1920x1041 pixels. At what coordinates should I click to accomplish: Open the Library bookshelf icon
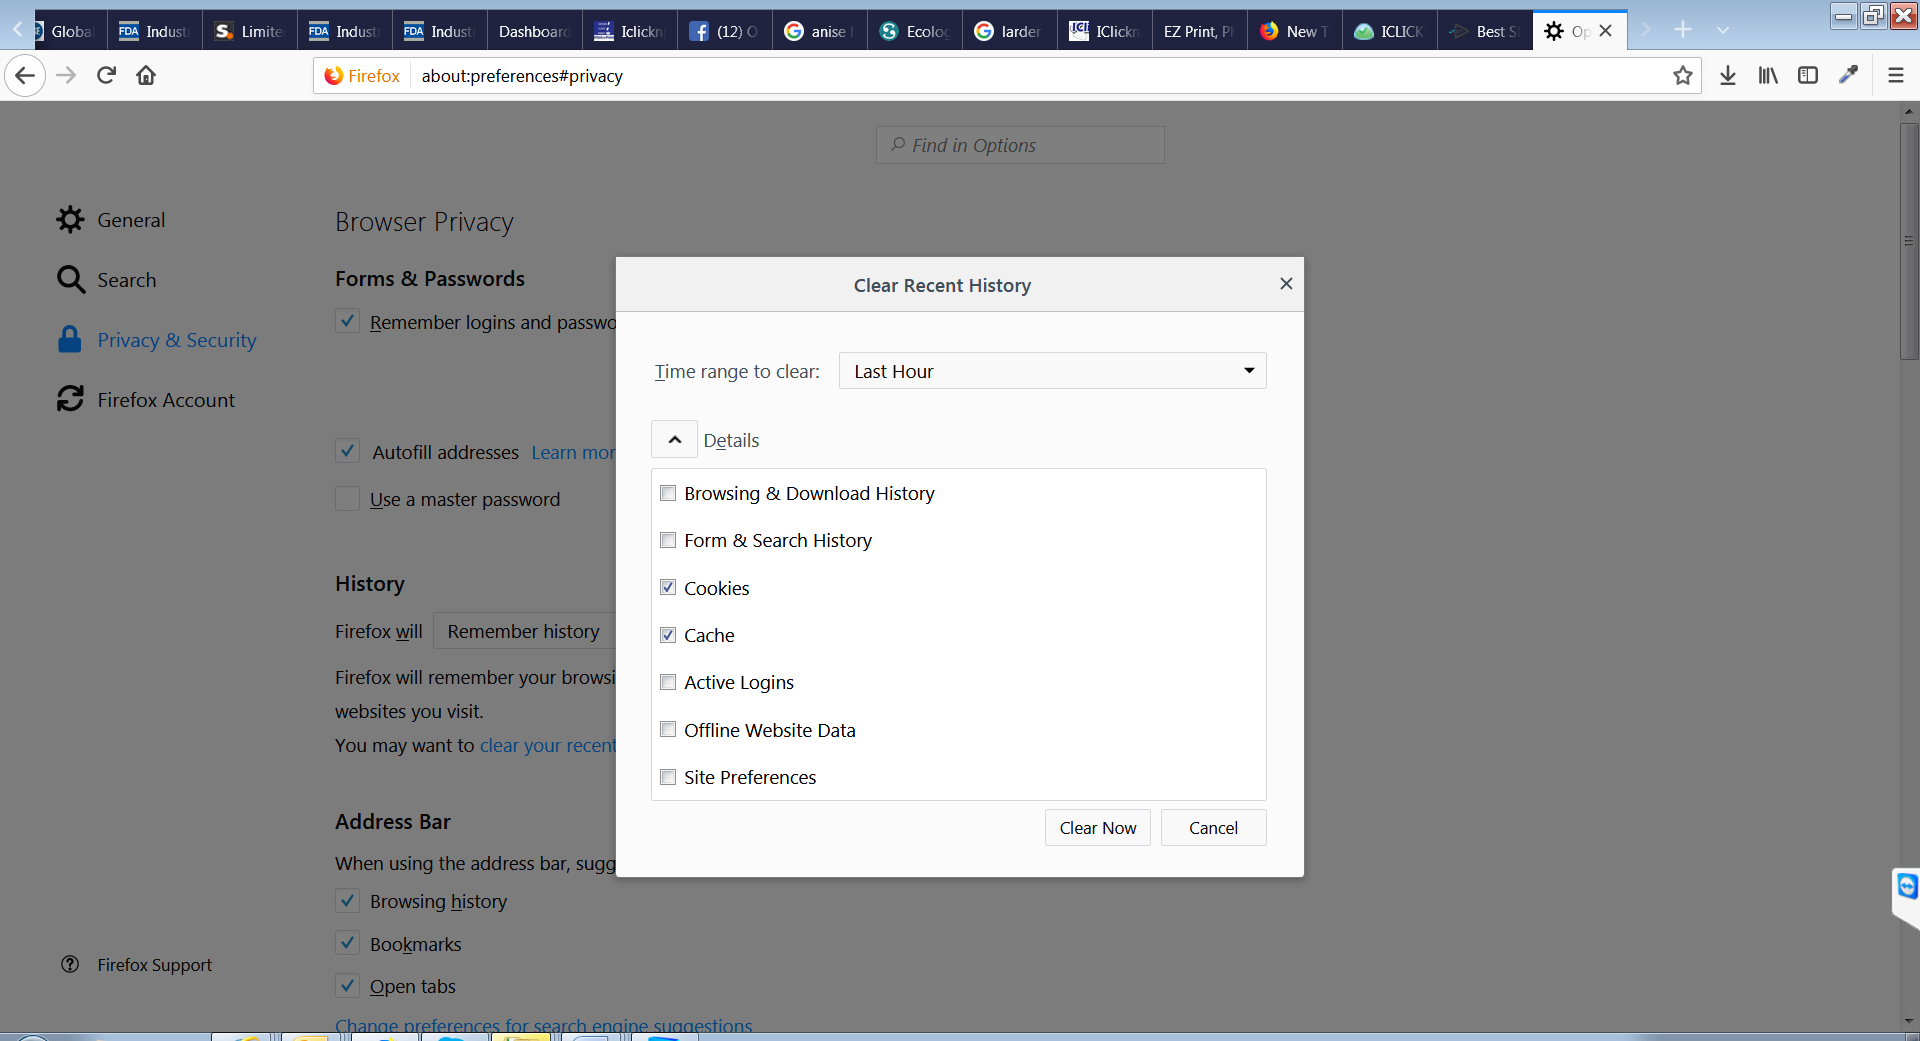[x=1768, y=75]
